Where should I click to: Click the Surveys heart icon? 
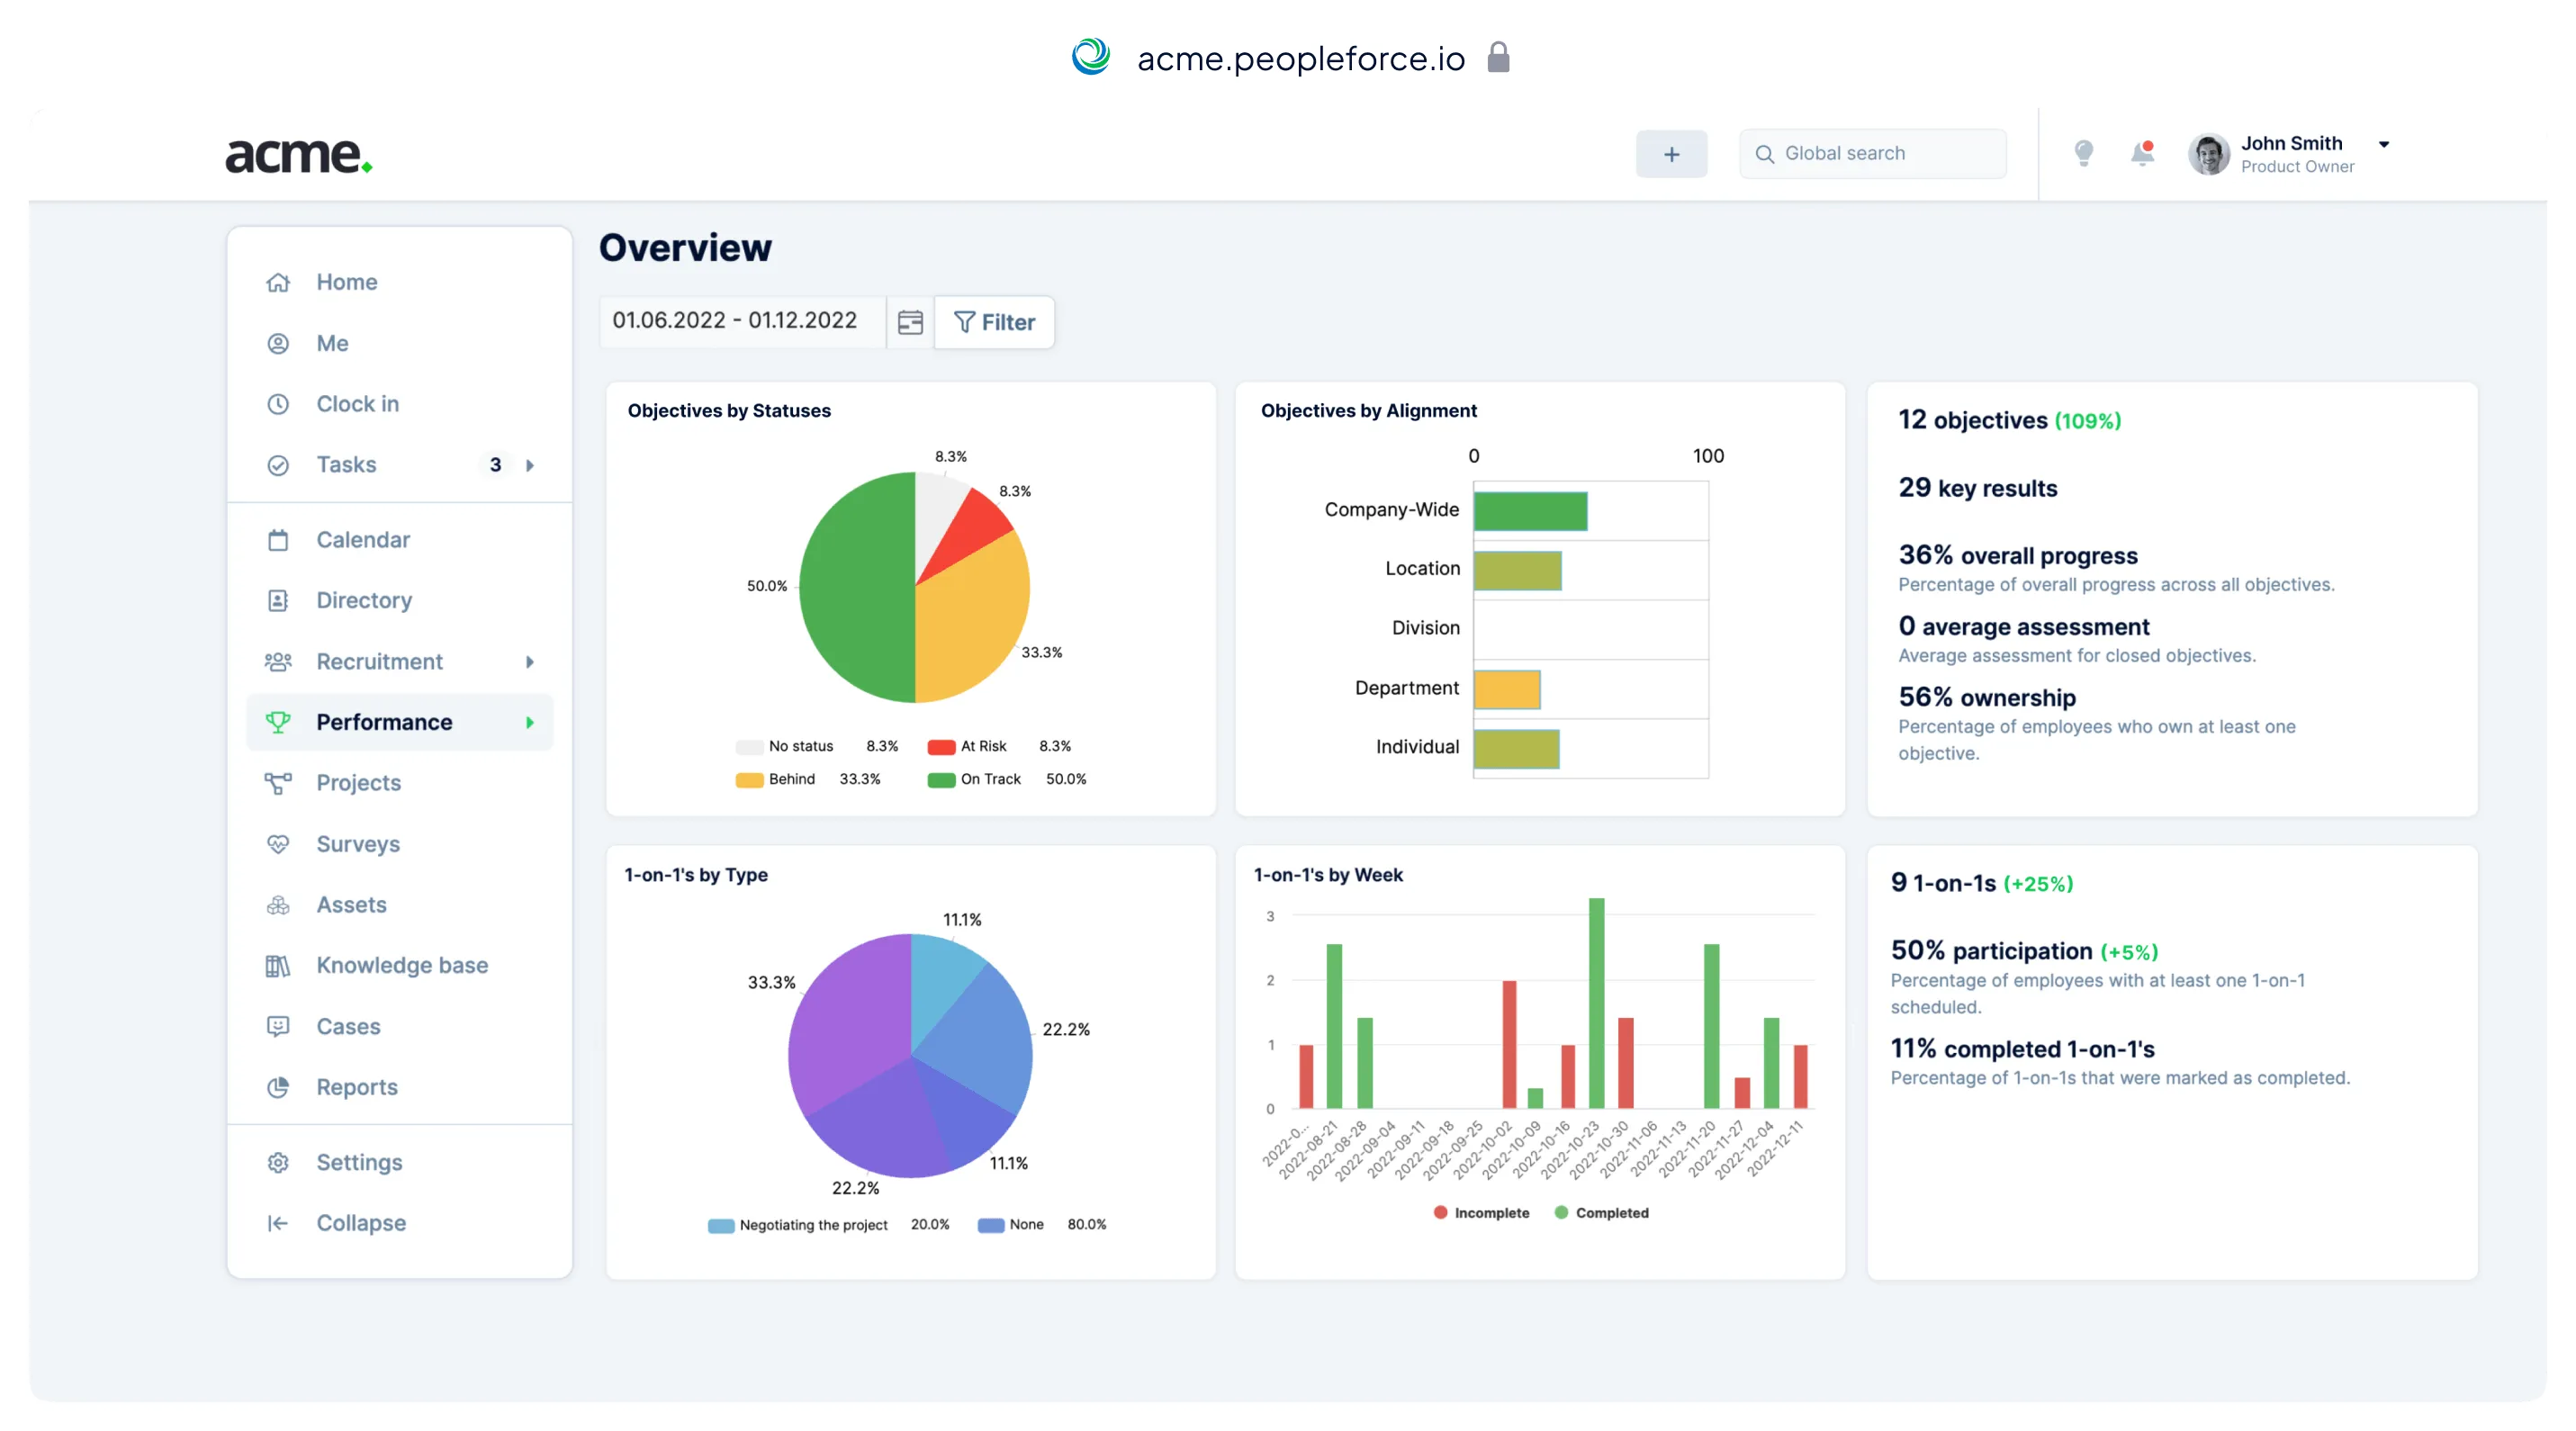278,844
